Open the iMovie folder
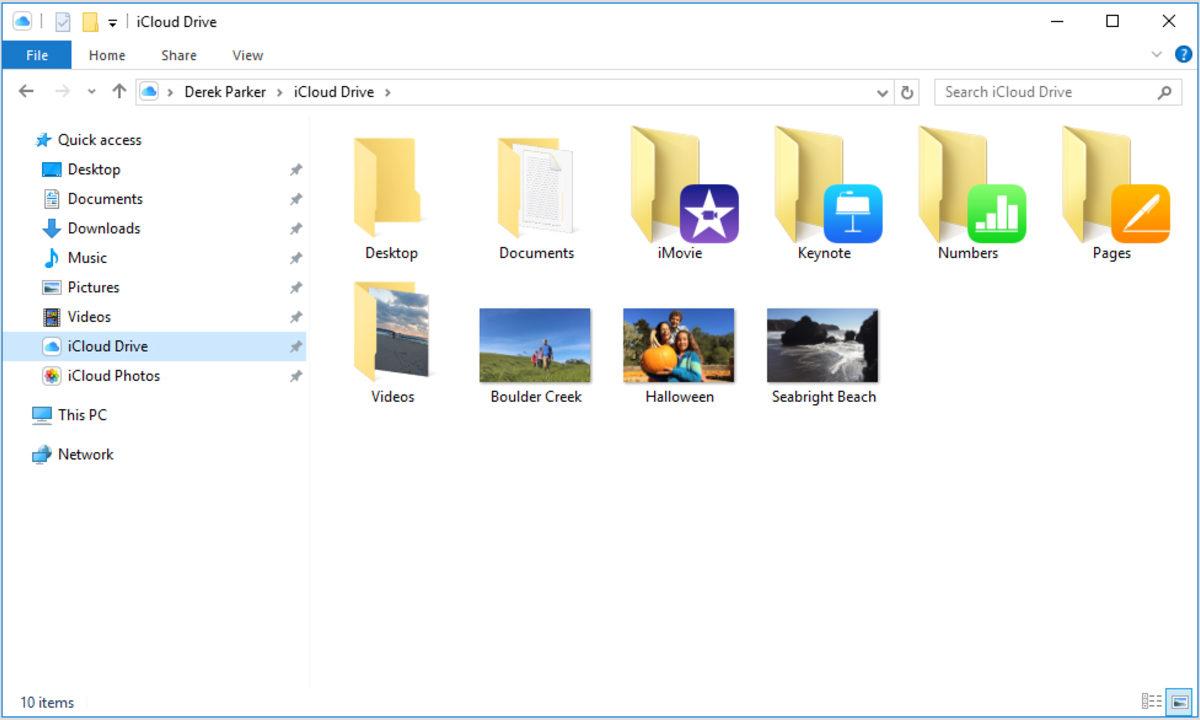 (x=678, y=190)
